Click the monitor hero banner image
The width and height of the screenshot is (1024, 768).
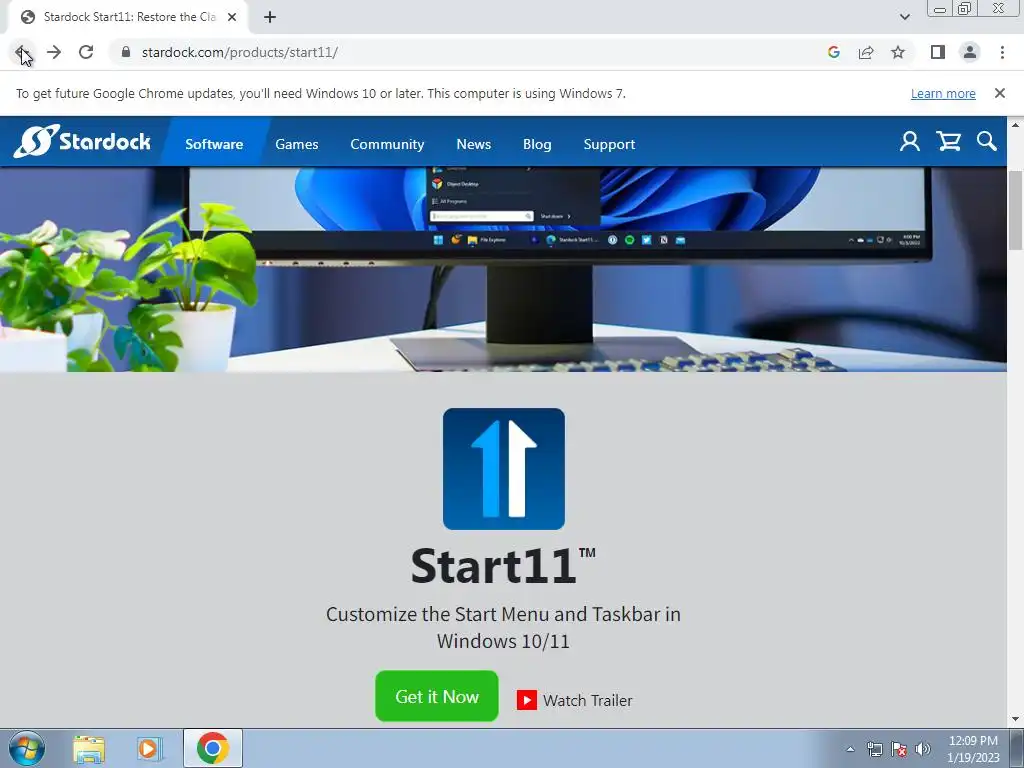click(x=503, y=269)
